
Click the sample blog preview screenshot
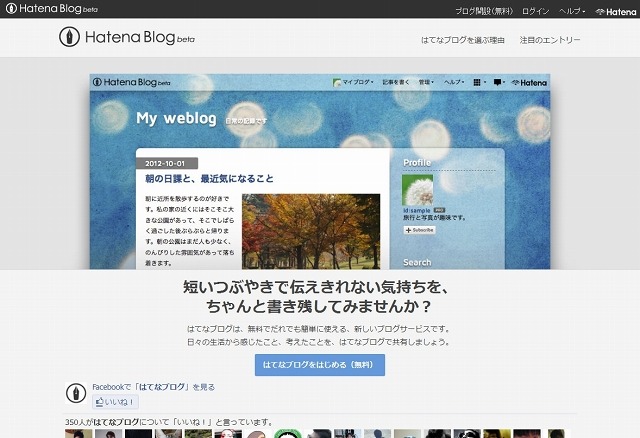coord(320,171)
